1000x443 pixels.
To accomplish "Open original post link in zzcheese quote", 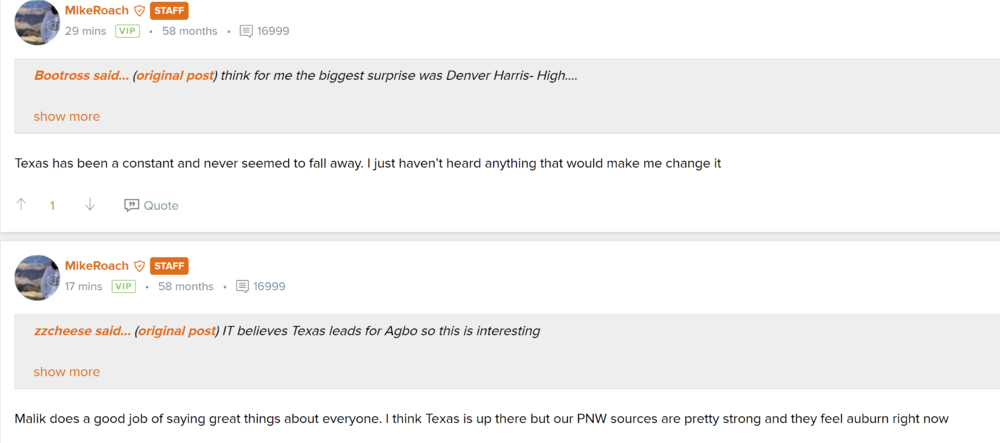I will (176, 330).
